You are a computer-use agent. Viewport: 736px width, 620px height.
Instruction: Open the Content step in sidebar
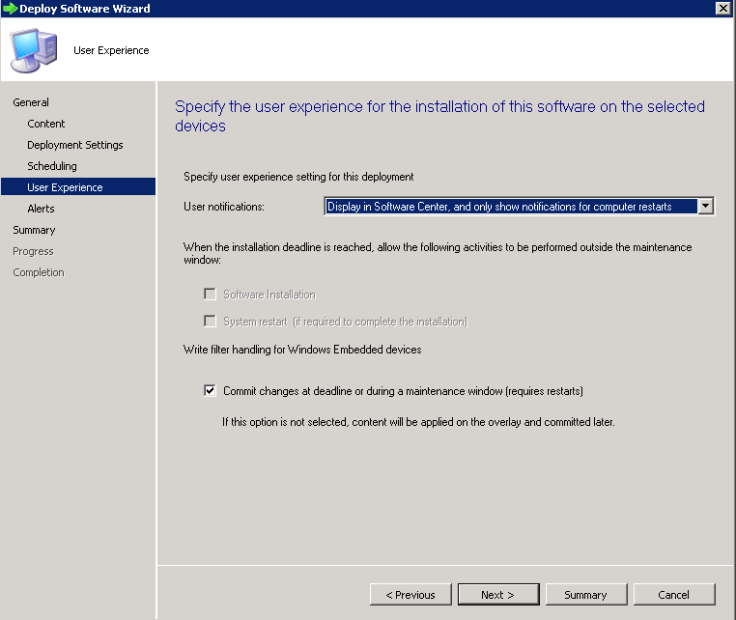[46, 124]
